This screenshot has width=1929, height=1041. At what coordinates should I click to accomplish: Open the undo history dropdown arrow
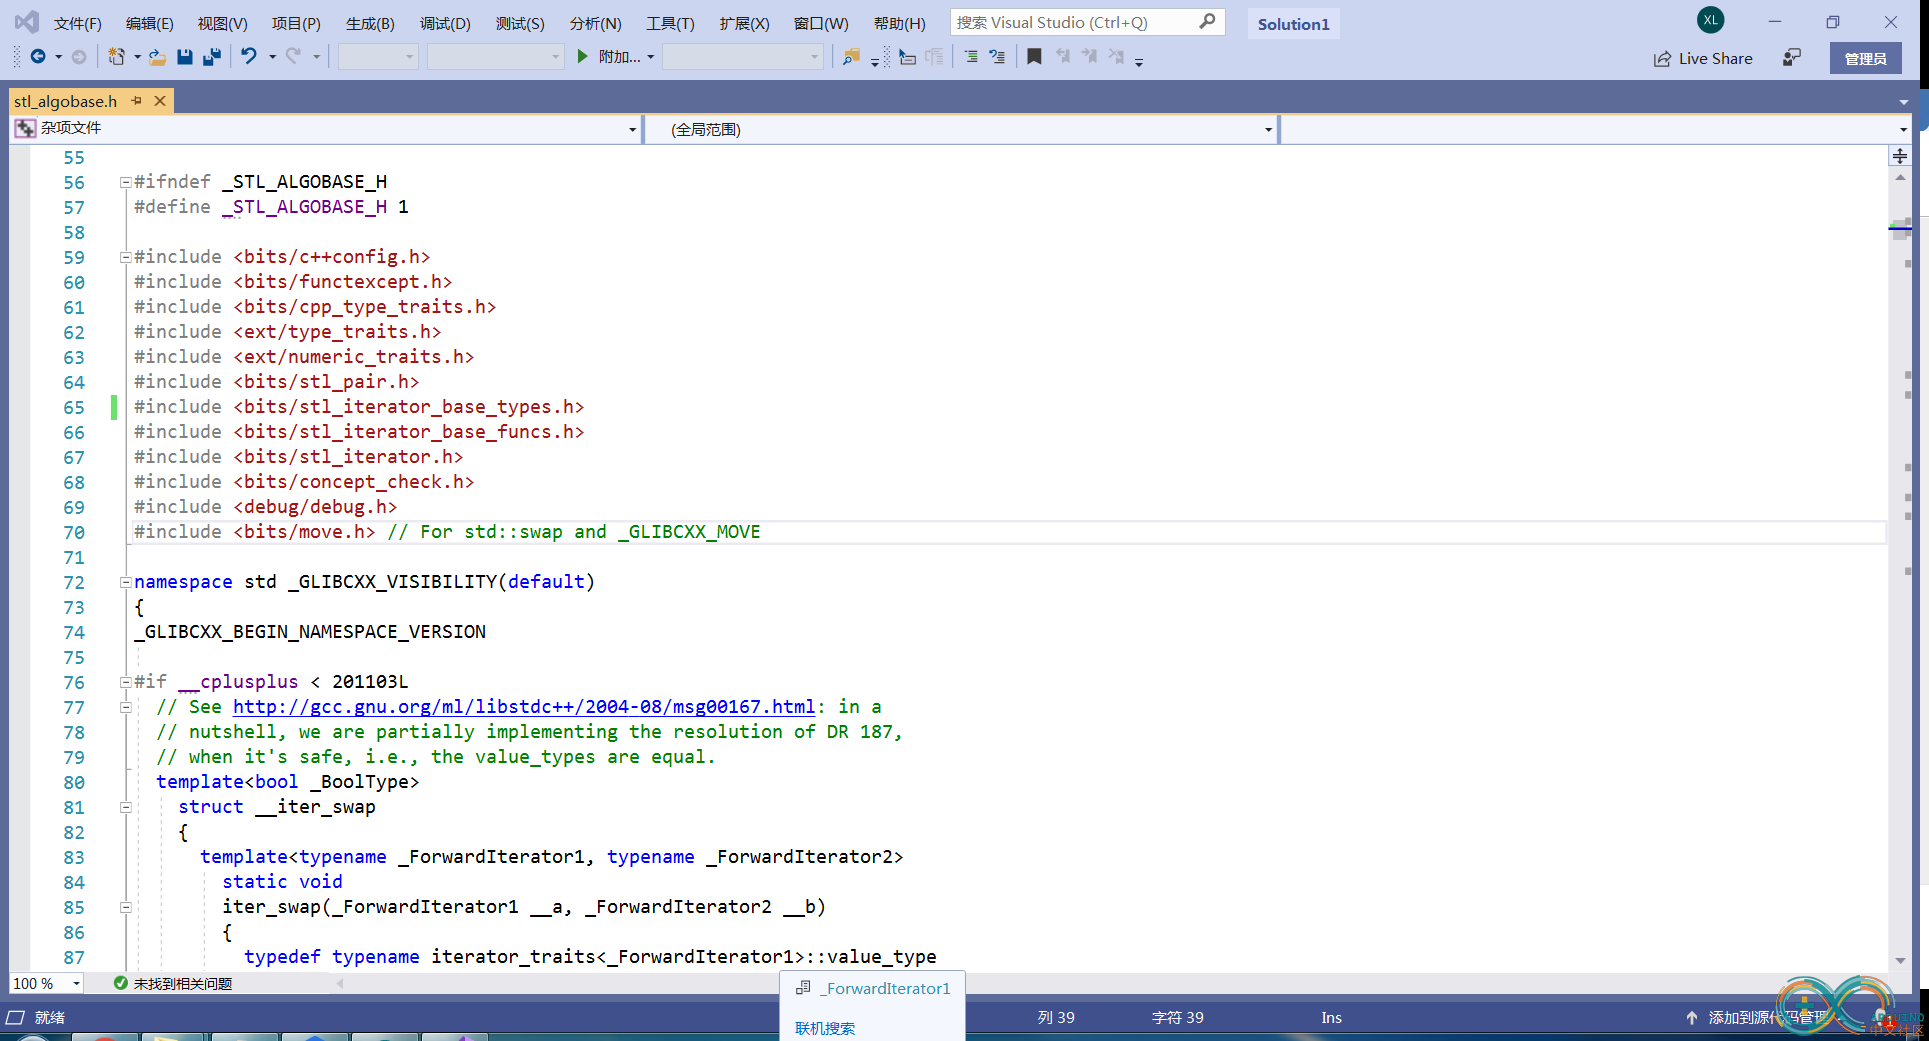[x=272, y=57]
